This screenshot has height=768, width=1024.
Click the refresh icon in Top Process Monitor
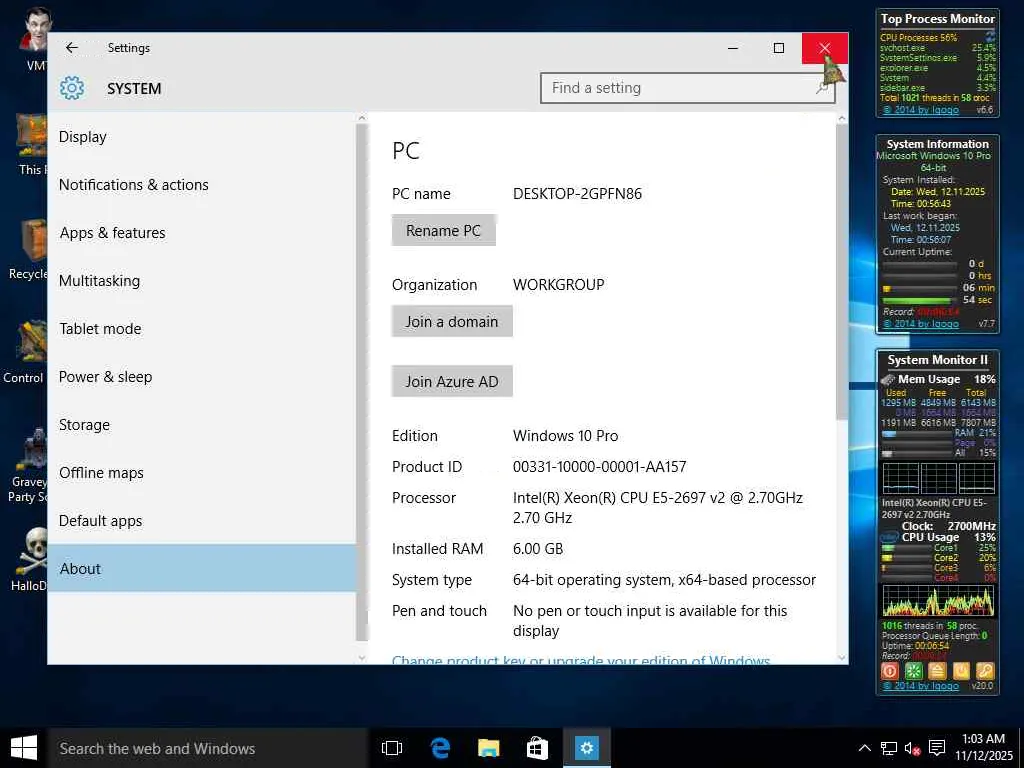pos(990,36)
